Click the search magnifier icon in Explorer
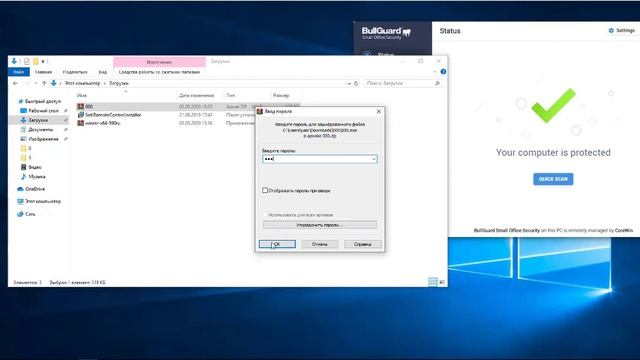Viewport: 640px width, 360px height. tap(437, 83)
